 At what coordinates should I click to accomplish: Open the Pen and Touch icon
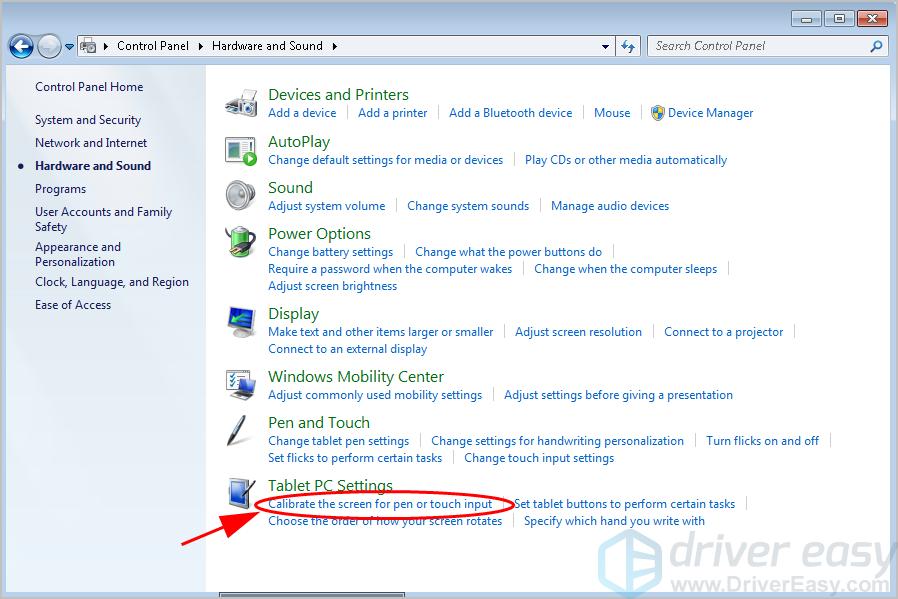coord(237,431)
